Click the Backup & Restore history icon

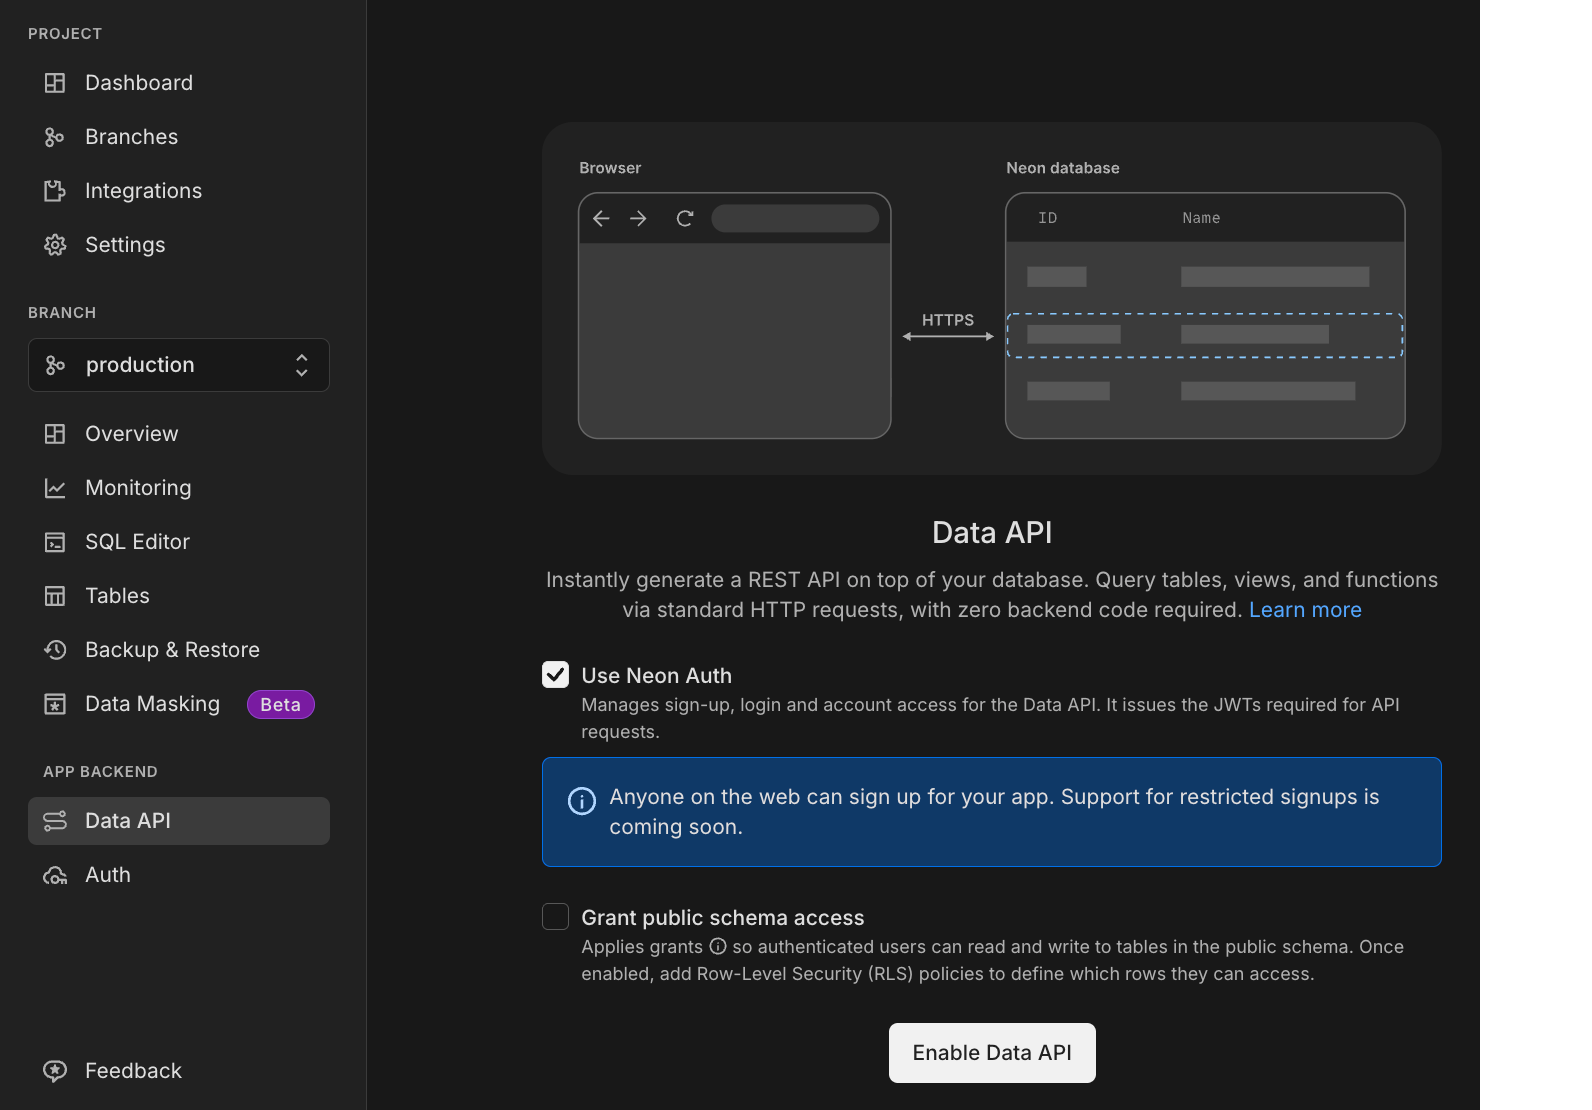point(55,650)
